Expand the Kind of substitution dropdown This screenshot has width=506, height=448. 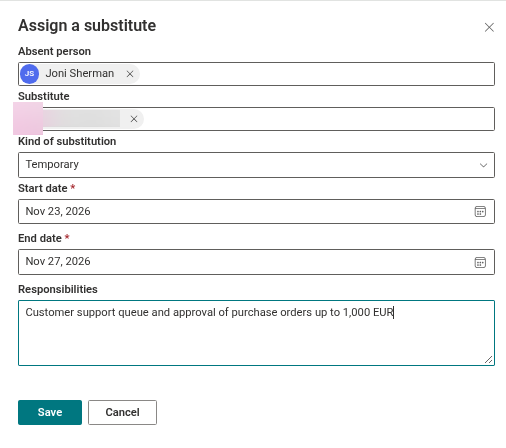coord(256,165)
